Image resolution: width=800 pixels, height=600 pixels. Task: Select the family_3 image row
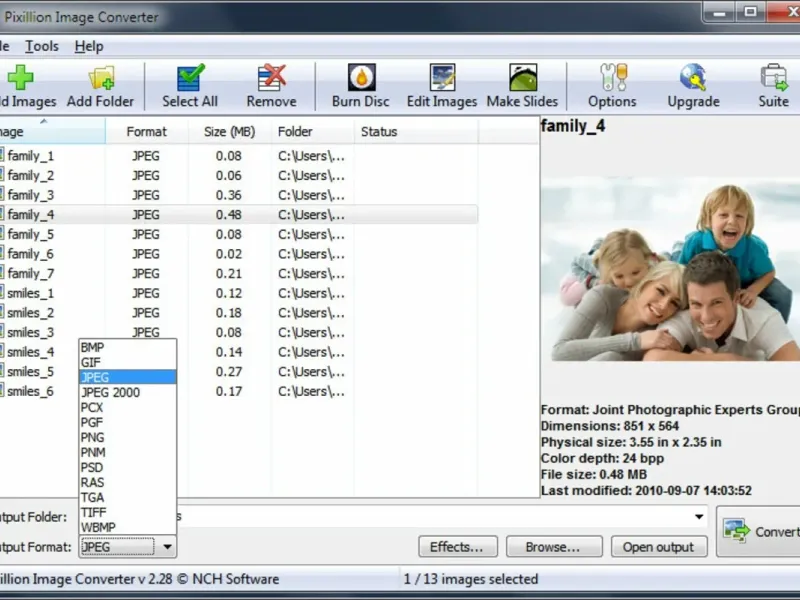click(x=239, y=195)
